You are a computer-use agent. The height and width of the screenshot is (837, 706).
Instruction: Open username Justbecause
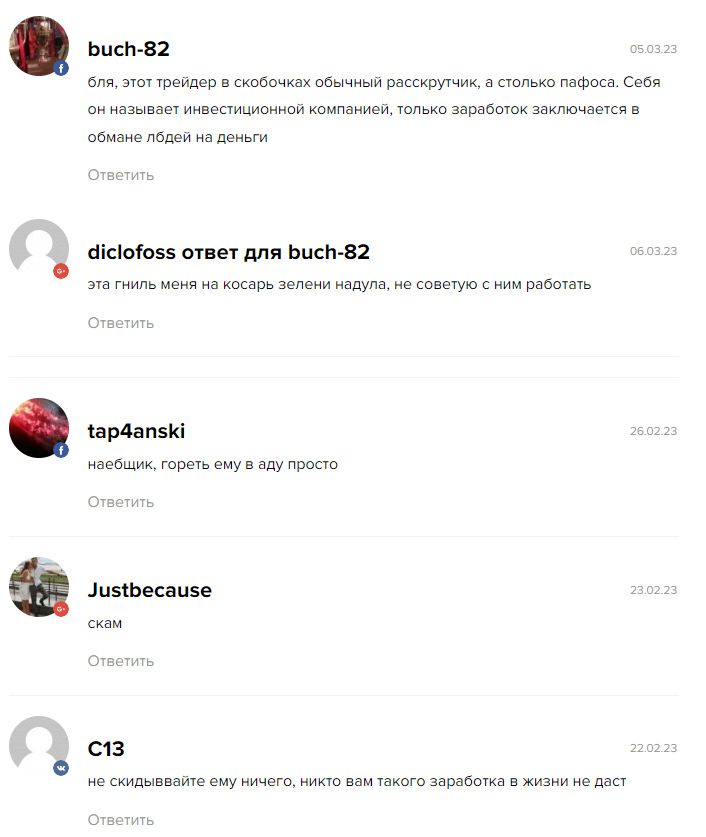coord(149,590)
